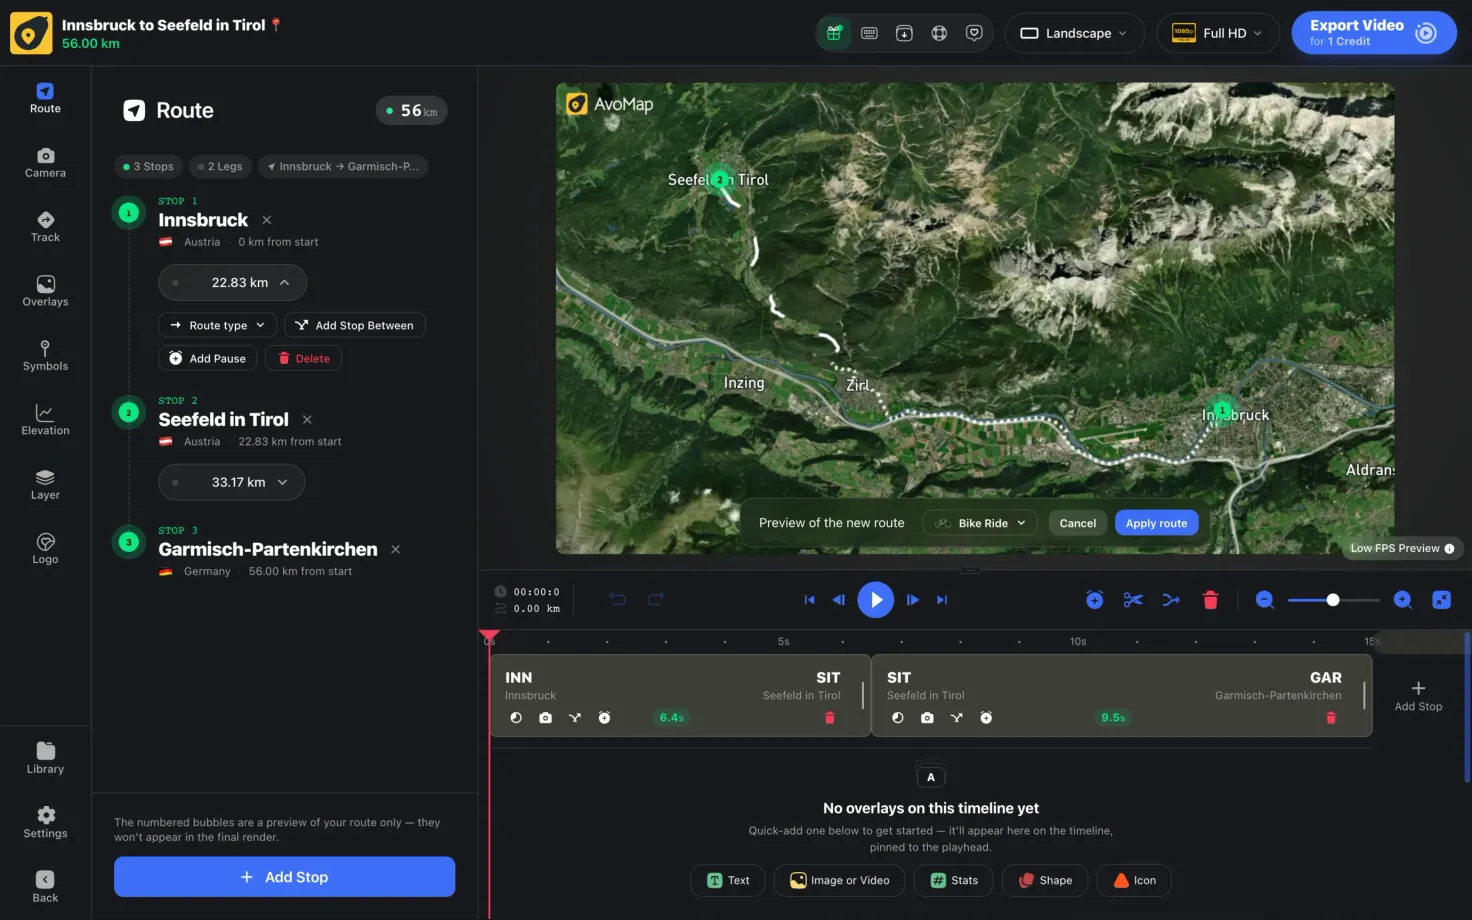Open the Settings sidebar item
The height and width of the screenshot is (920, 1472).
pyautogui.click(x=45, y=823)
